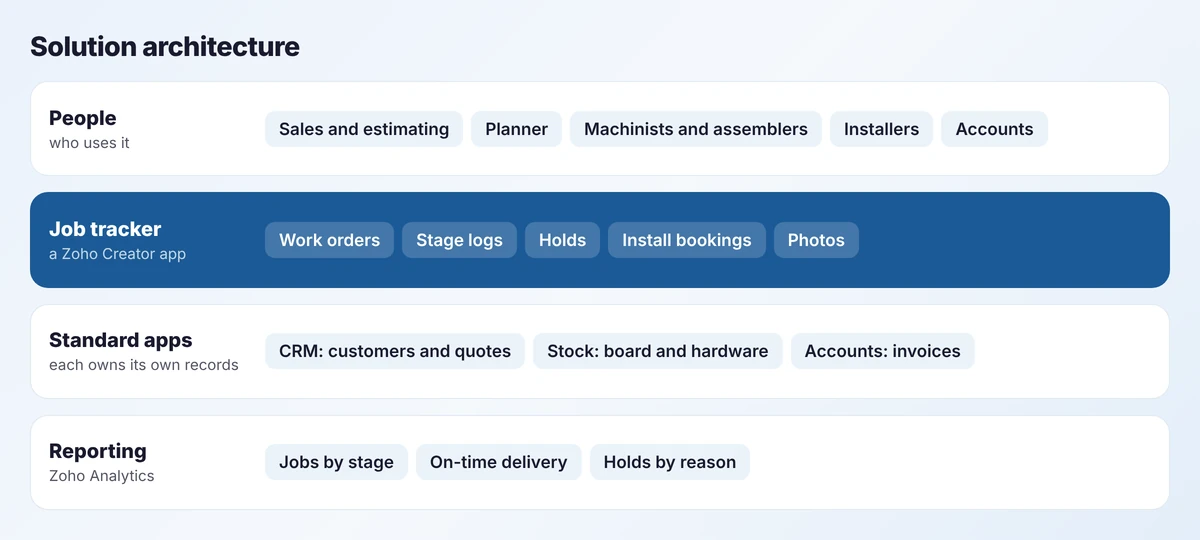Viewport: 1200px width, 540px height.
Task: Click 'a Zoho Creator app' subtitle
Action: click(x=118, y=254)
